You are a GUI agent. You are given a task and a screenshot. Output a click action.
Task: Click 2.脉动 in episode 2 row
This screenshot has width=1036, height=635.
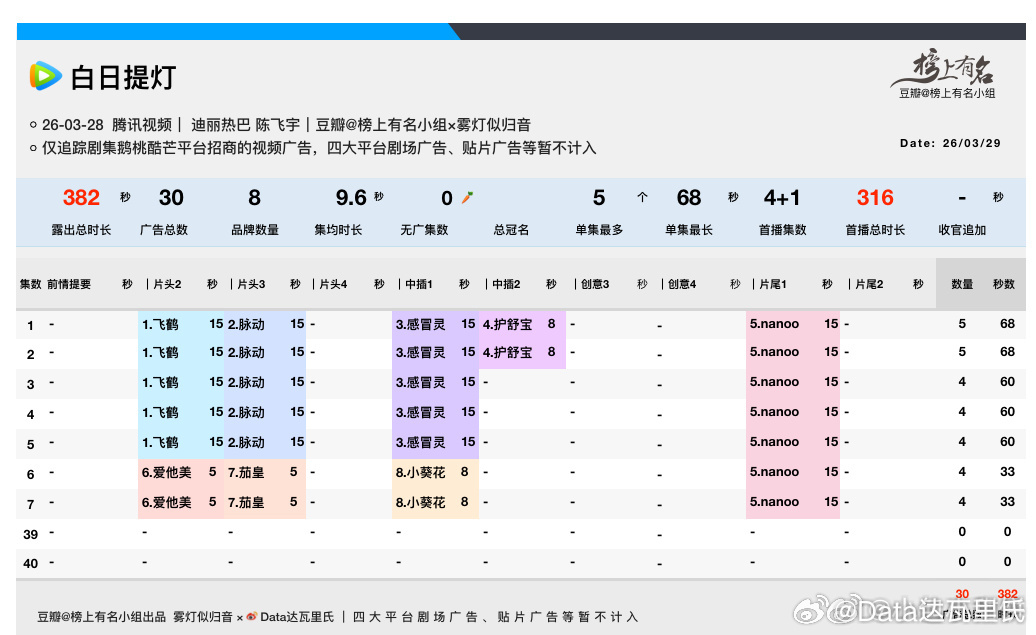246,352
